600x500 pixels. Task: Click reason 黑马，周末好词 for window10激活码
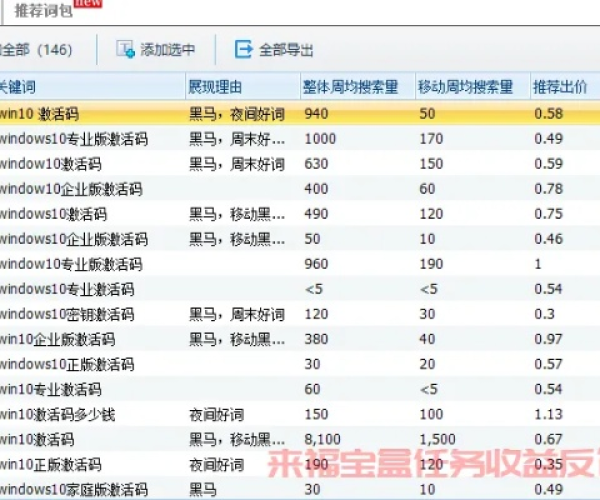[x=237, y=164]
